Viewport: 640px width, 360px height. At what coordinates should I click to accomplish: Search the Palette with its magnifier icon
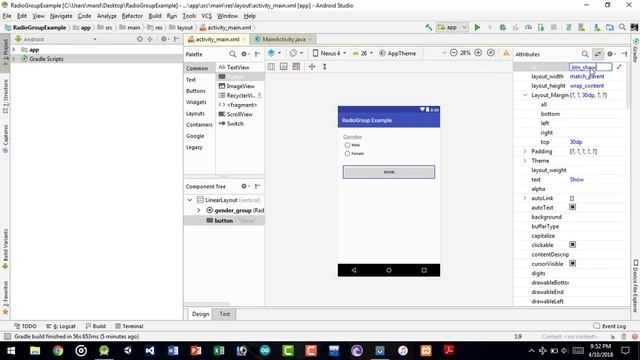pos(232,54)
